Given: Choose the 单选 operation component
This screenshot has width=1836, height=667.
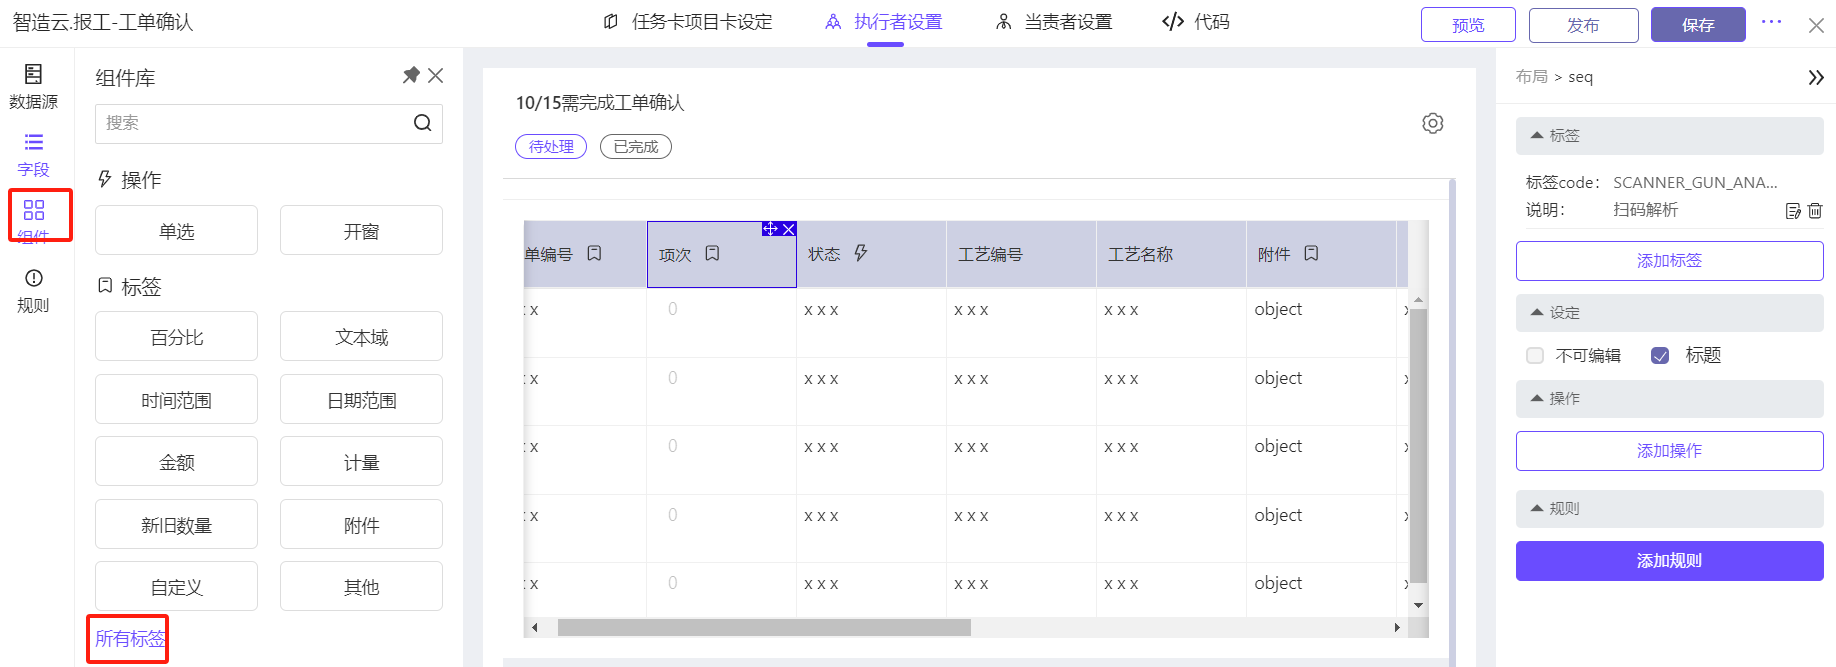Looking at the screenshot, I should click(177, 231).
